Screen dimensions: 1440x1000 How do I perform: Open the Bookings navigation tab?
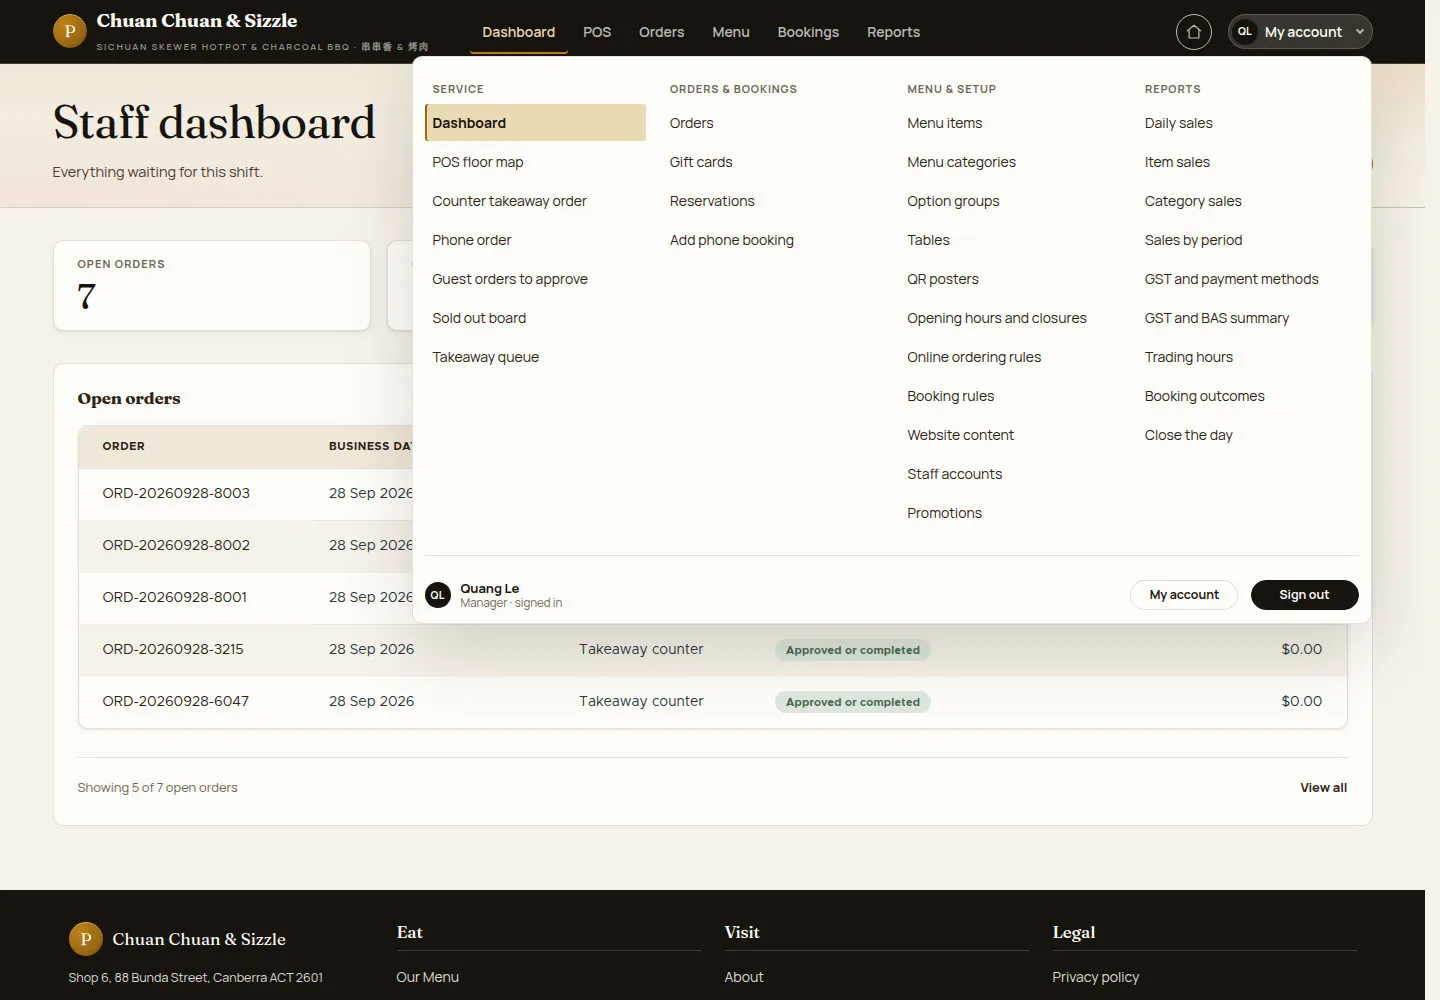(808, 32)
